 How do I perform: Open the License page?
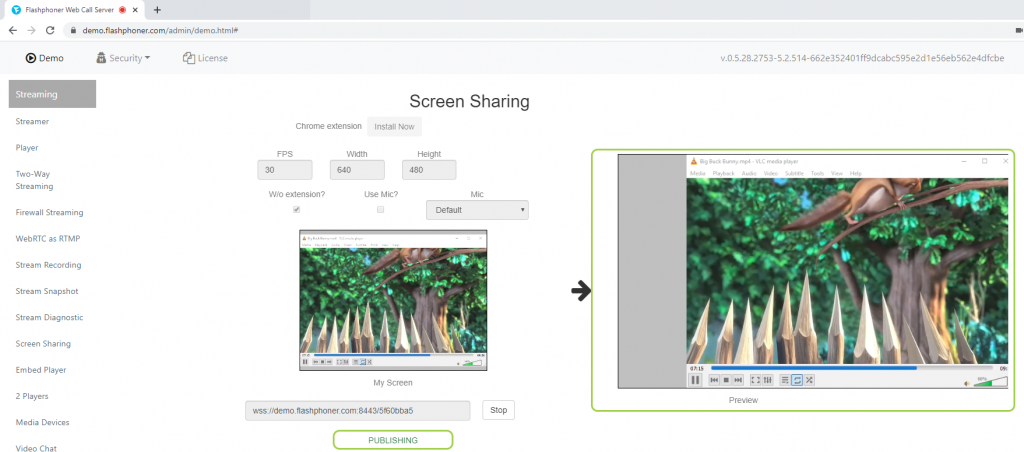point(206,58)
